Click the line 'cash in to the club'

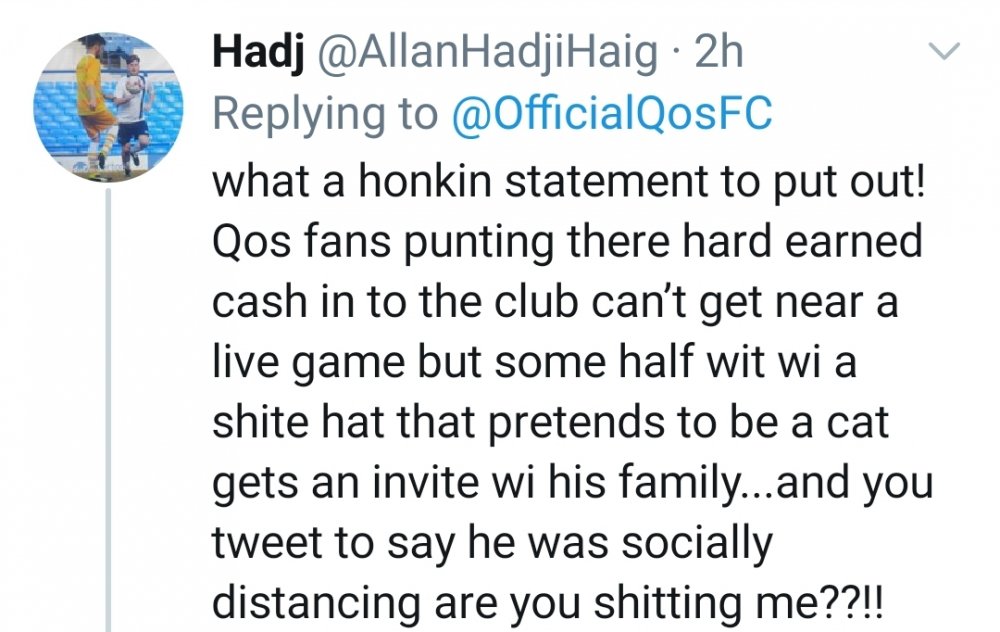(x=555, y=303)
